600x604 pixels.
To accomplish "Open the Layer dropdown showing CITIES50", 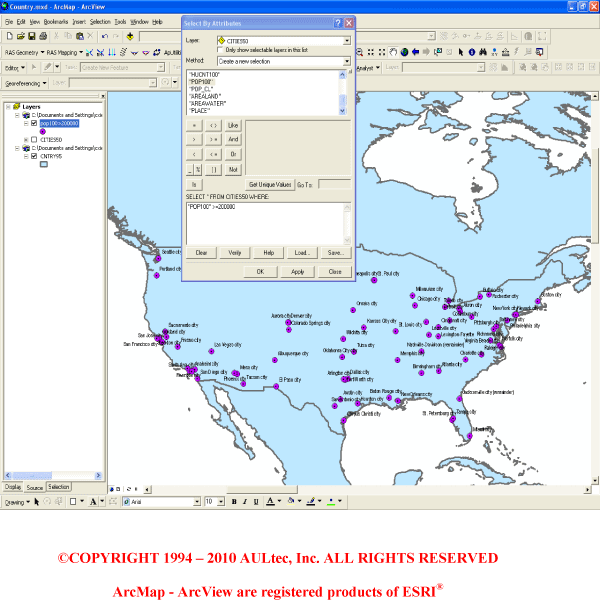I will [347, 40].
